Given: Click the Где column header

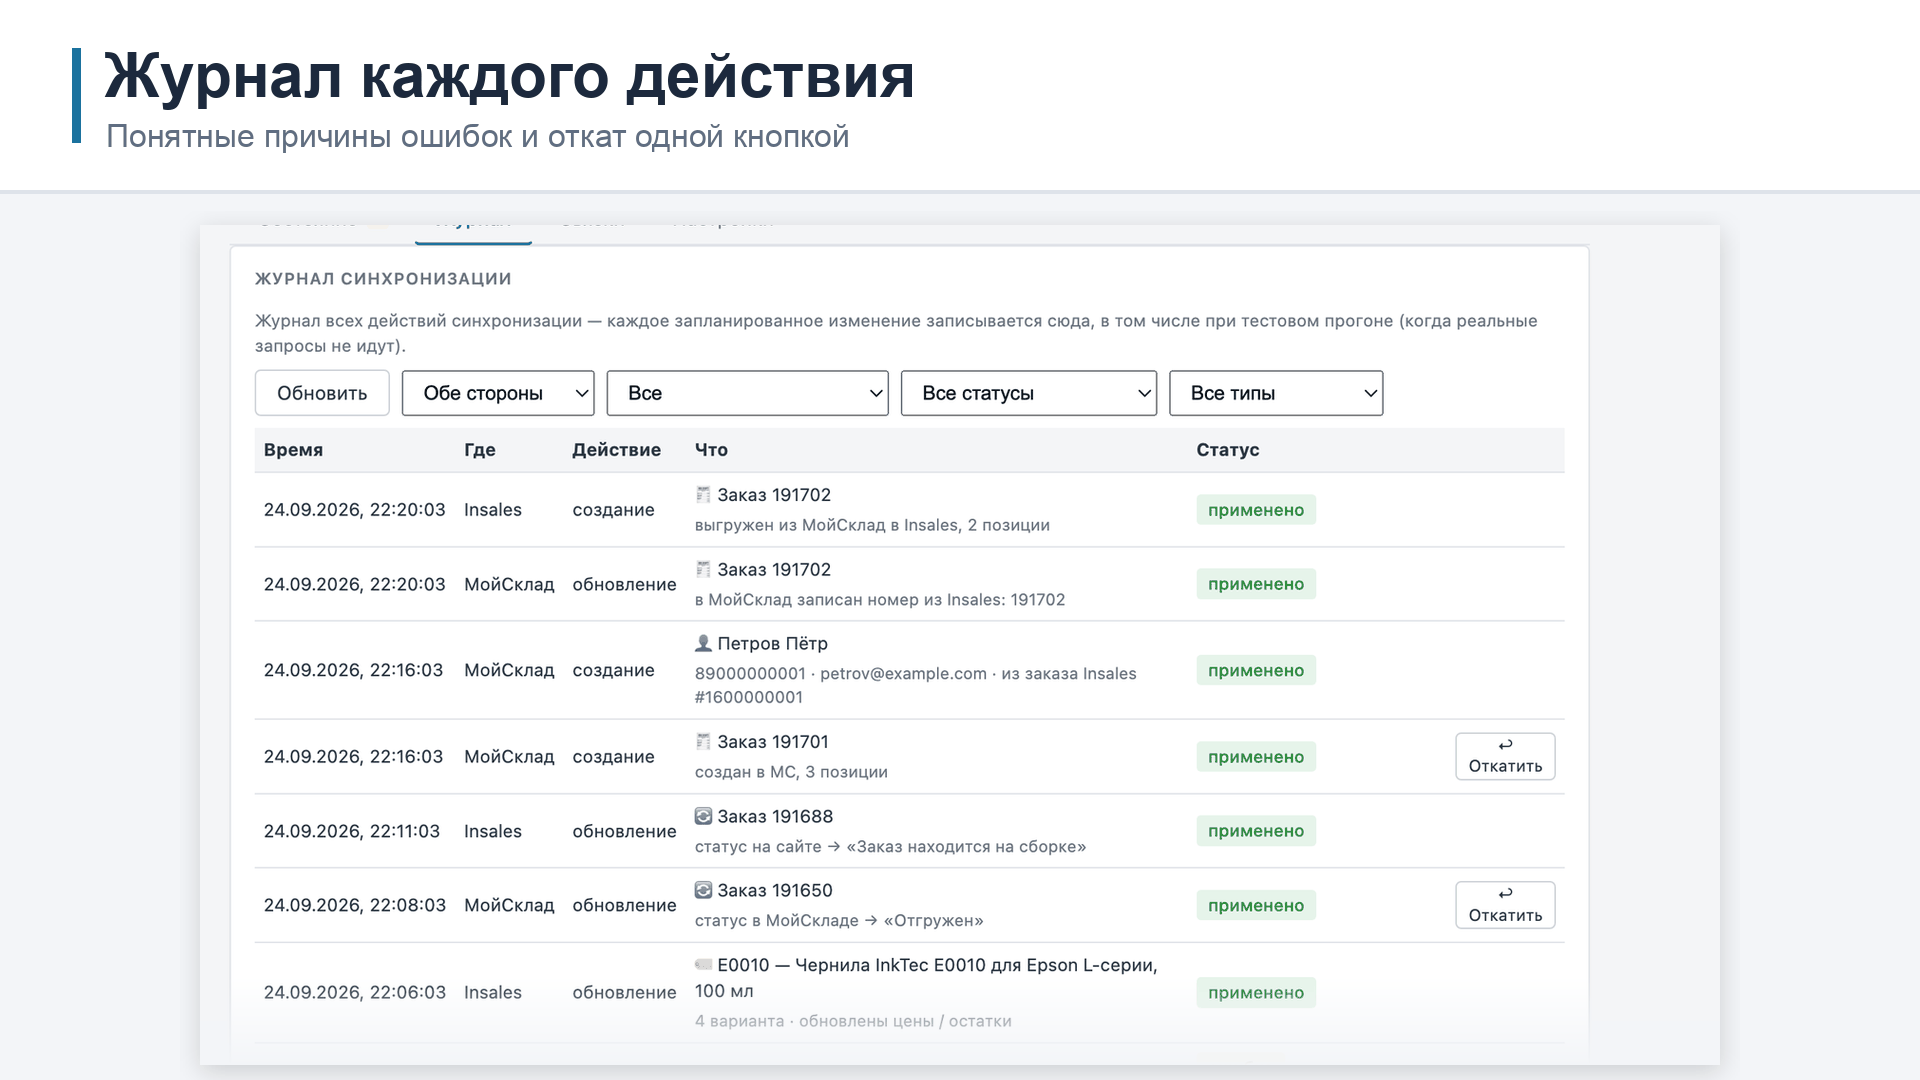Looking at the screenshot, I should pos(480,450).
